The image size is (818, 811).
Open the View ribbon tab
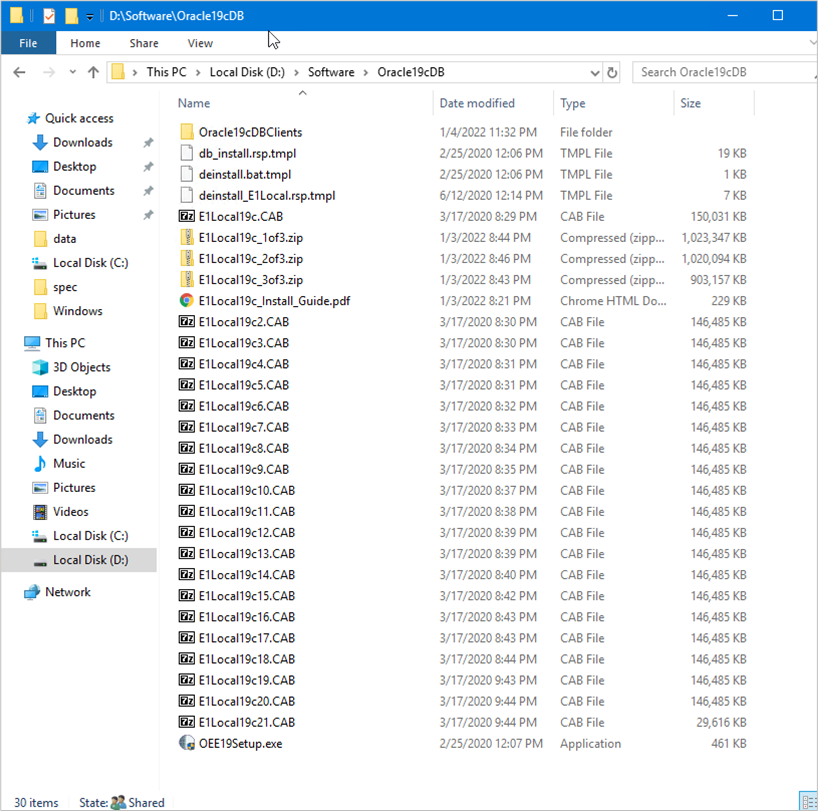(200, 43)
